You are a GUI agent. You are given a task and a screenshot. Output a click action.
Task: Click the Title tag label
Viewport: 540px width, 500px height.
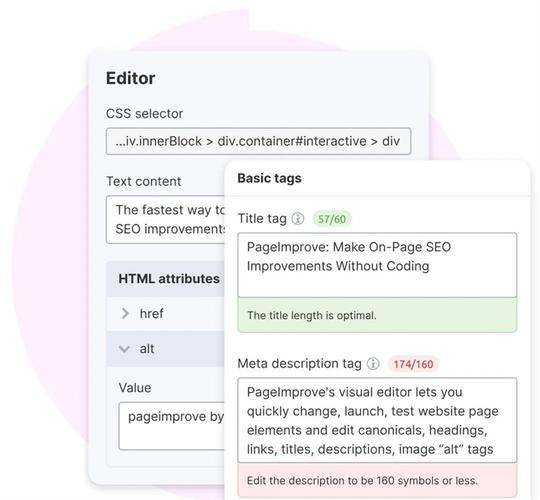tap(262, 218)
